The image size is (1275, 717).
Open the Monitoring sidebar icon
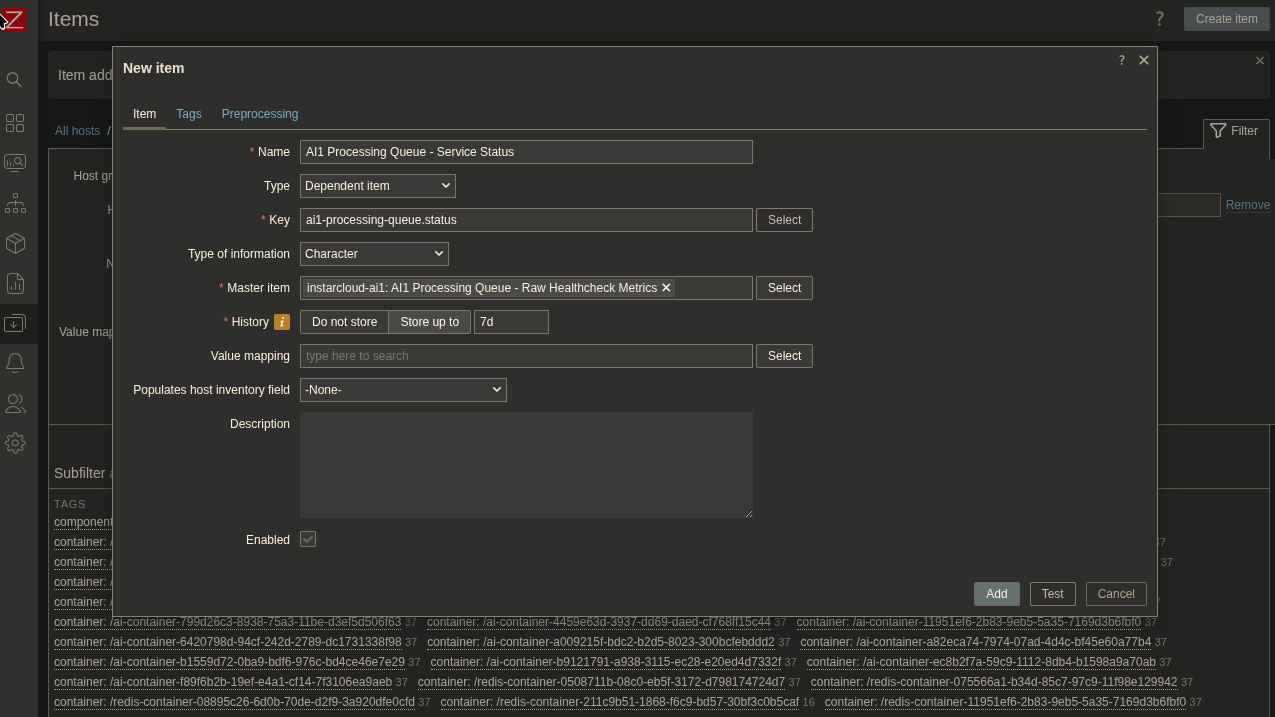pyautogui.click(x=15, y=163)
